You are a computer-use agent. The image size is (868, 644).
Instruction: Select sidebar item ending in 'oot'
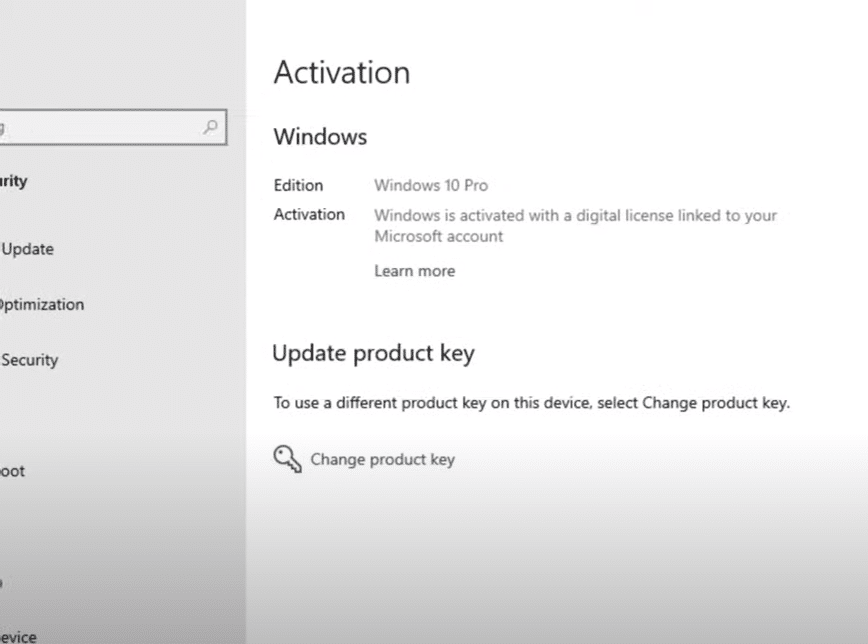(x=12, y=471)
